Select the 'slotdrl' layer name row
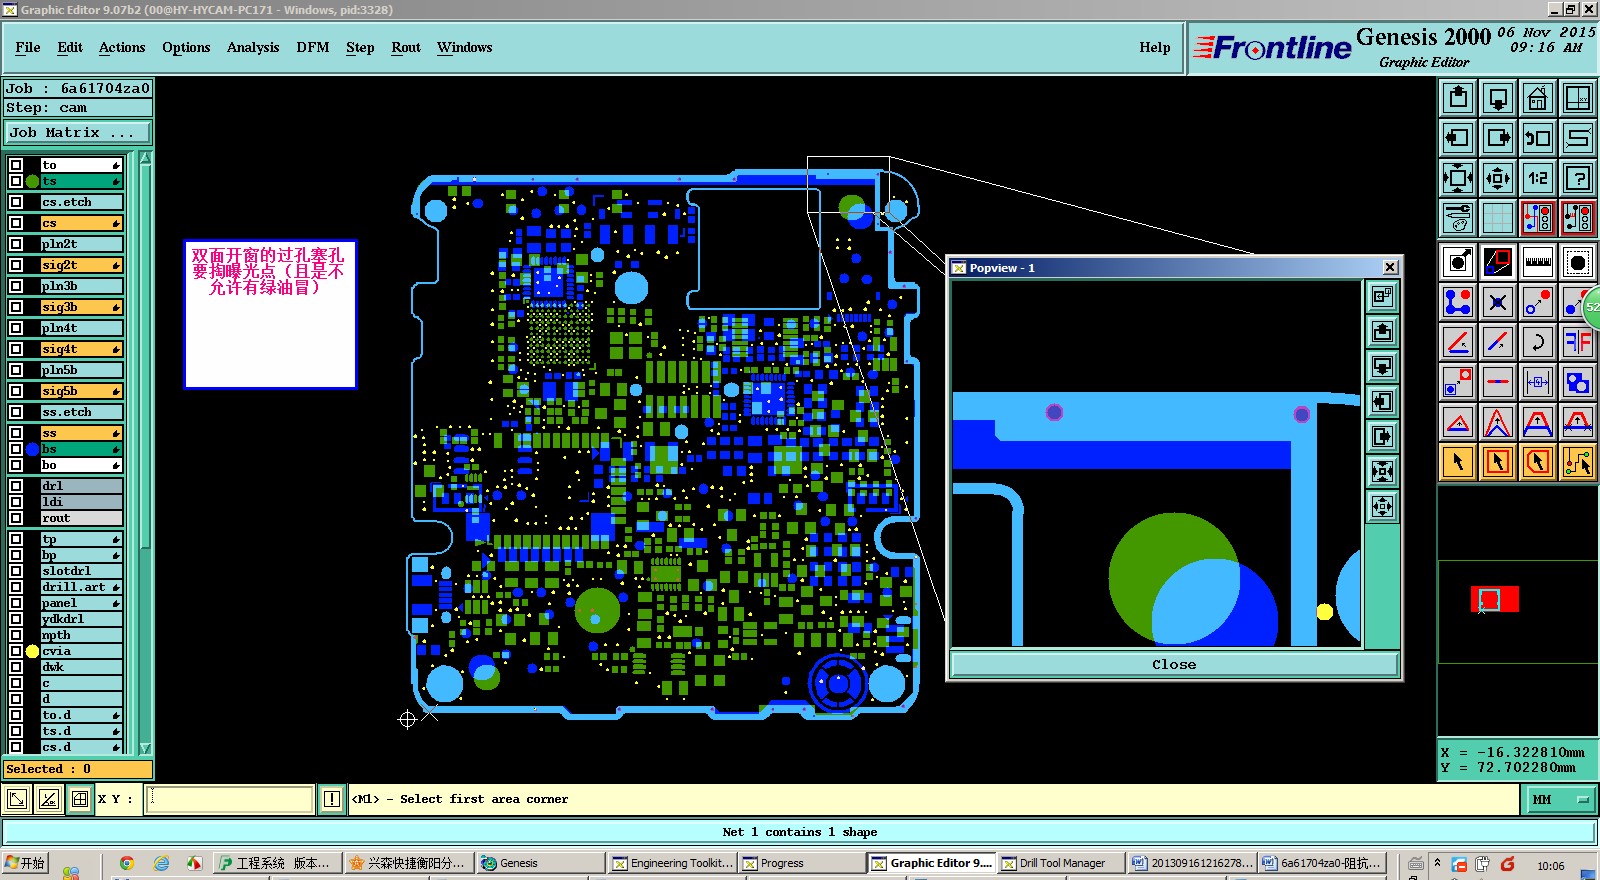 [x=81, y=571]
